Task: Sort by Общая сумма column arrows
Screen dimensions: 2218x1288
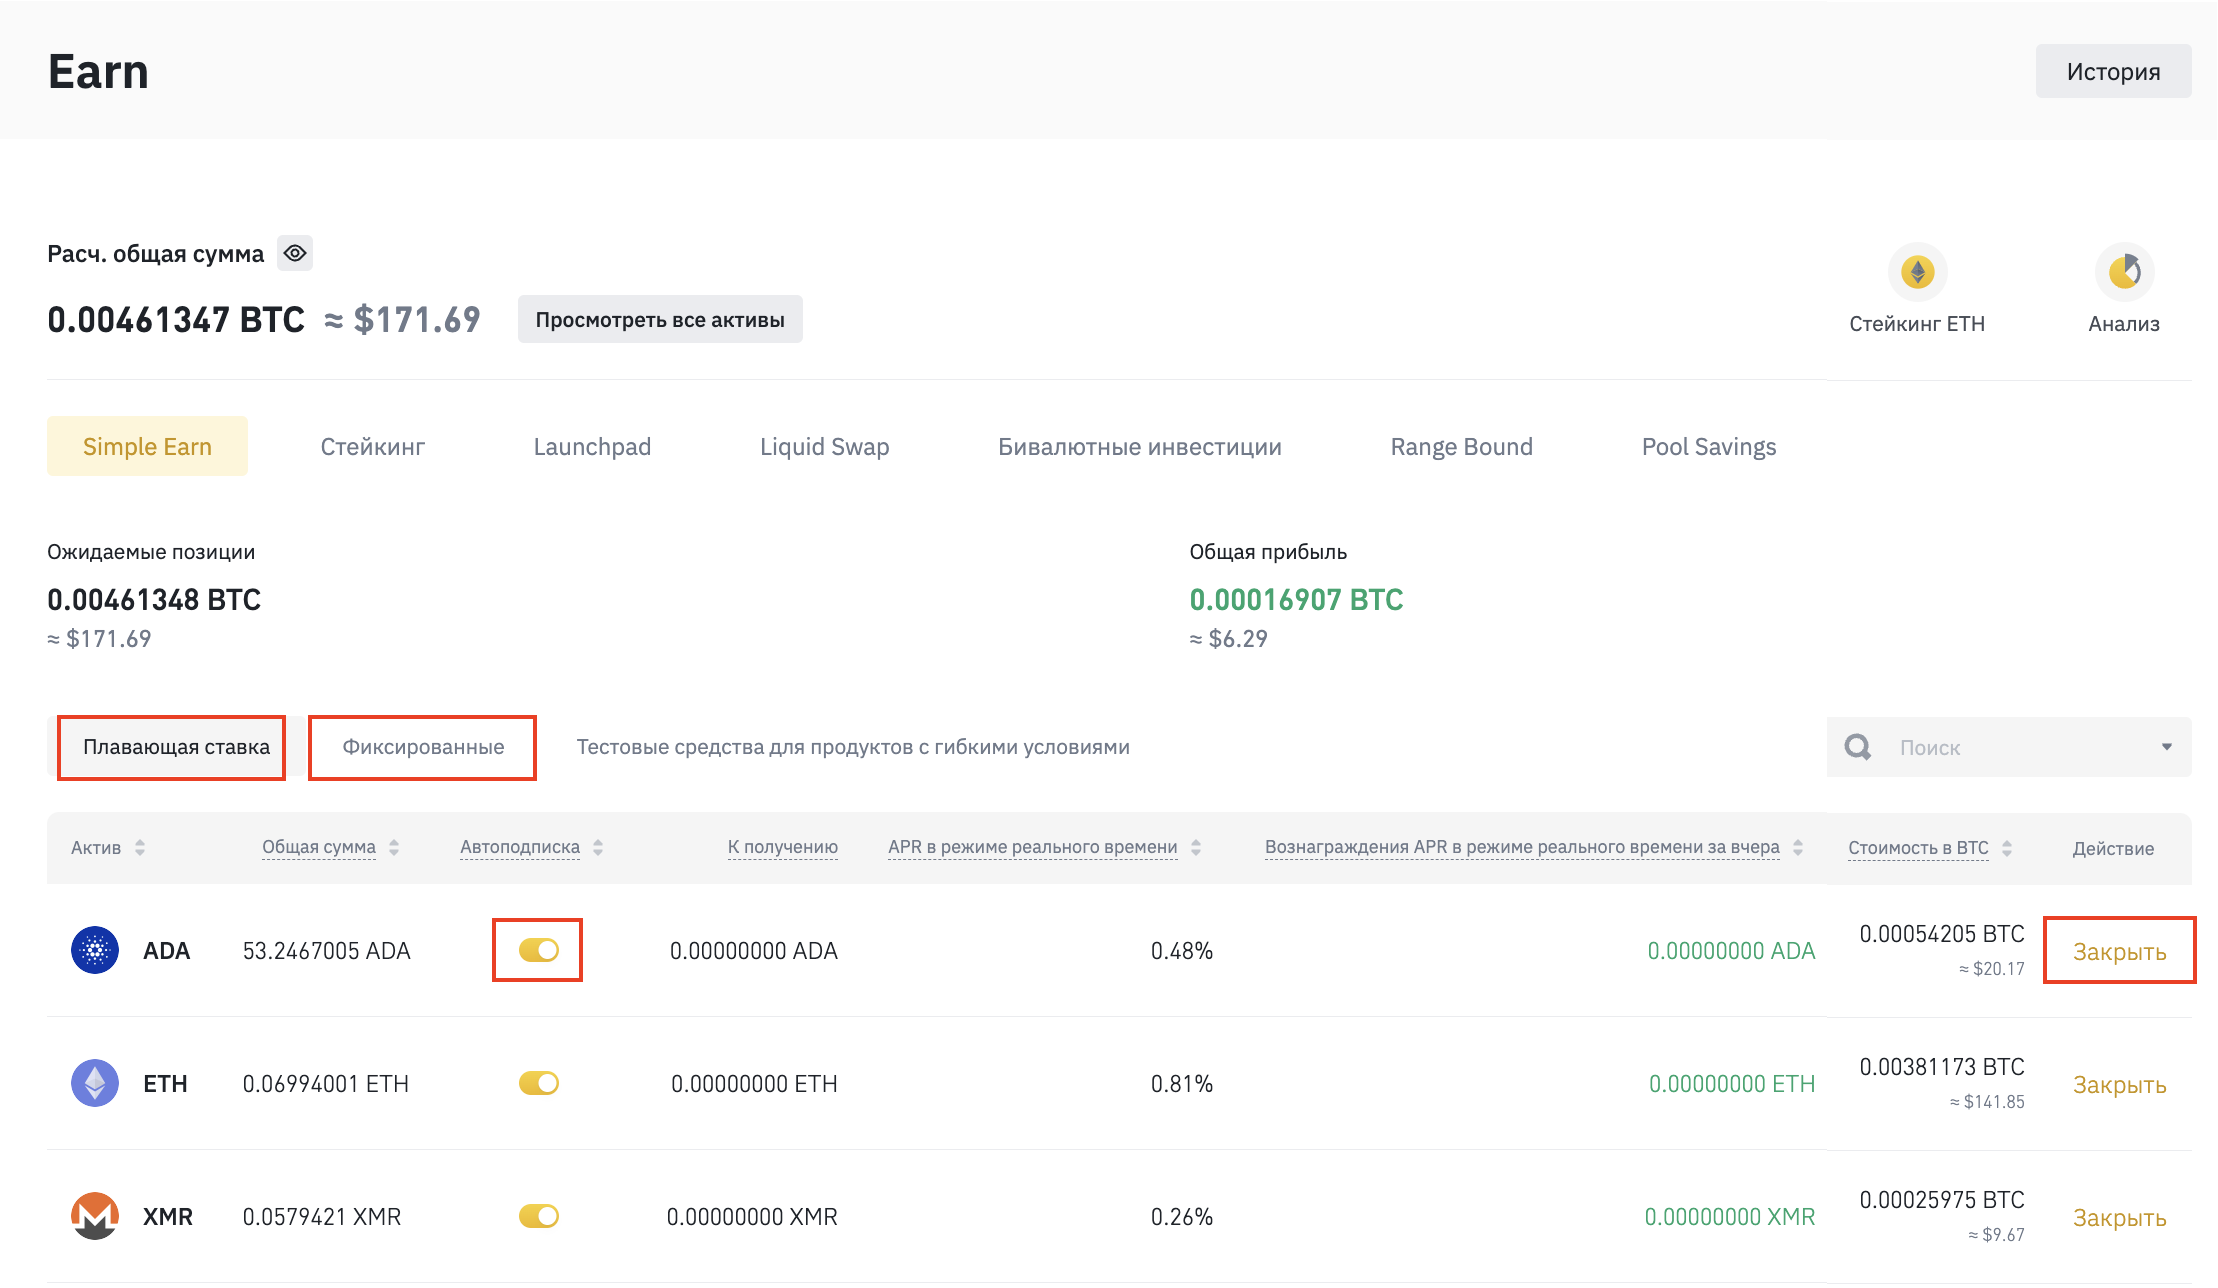Action: pos(394,848)
